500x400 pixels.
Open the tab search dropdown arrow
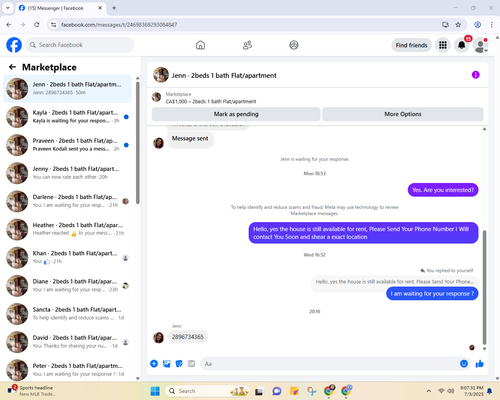pos(8,8)
